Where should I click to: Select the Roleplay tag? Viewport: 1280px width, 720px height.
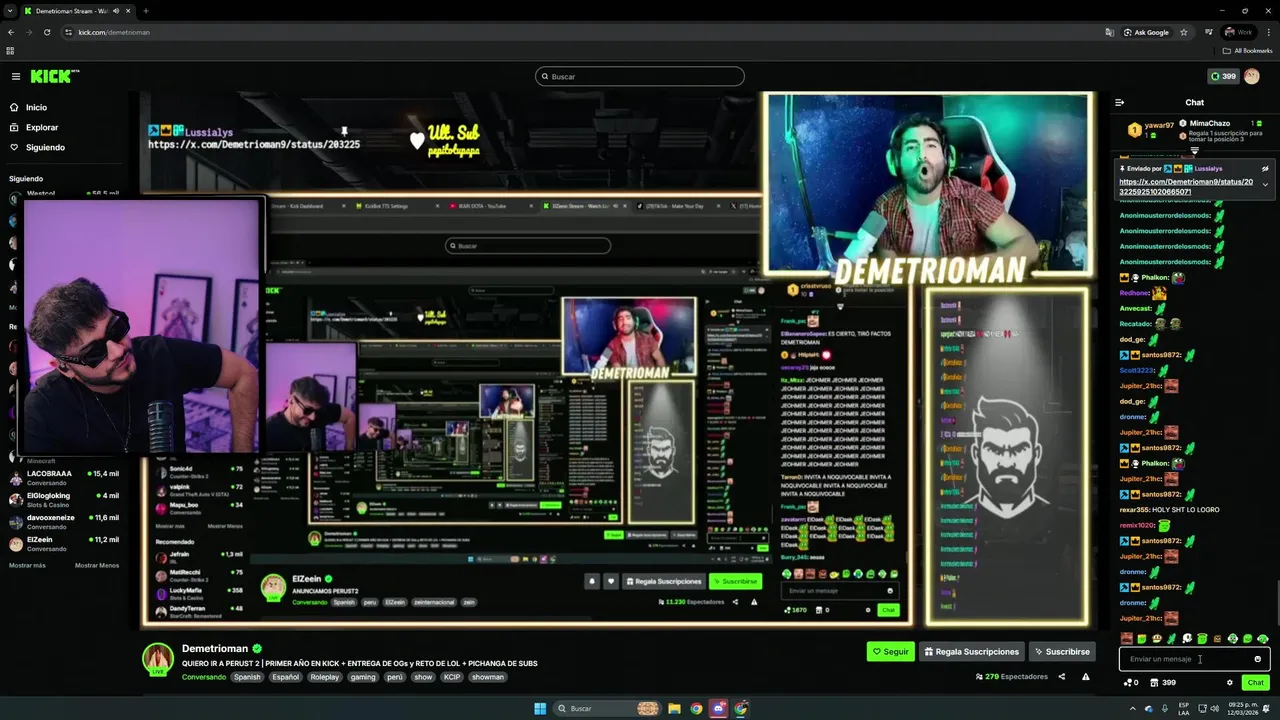[324, 677]
